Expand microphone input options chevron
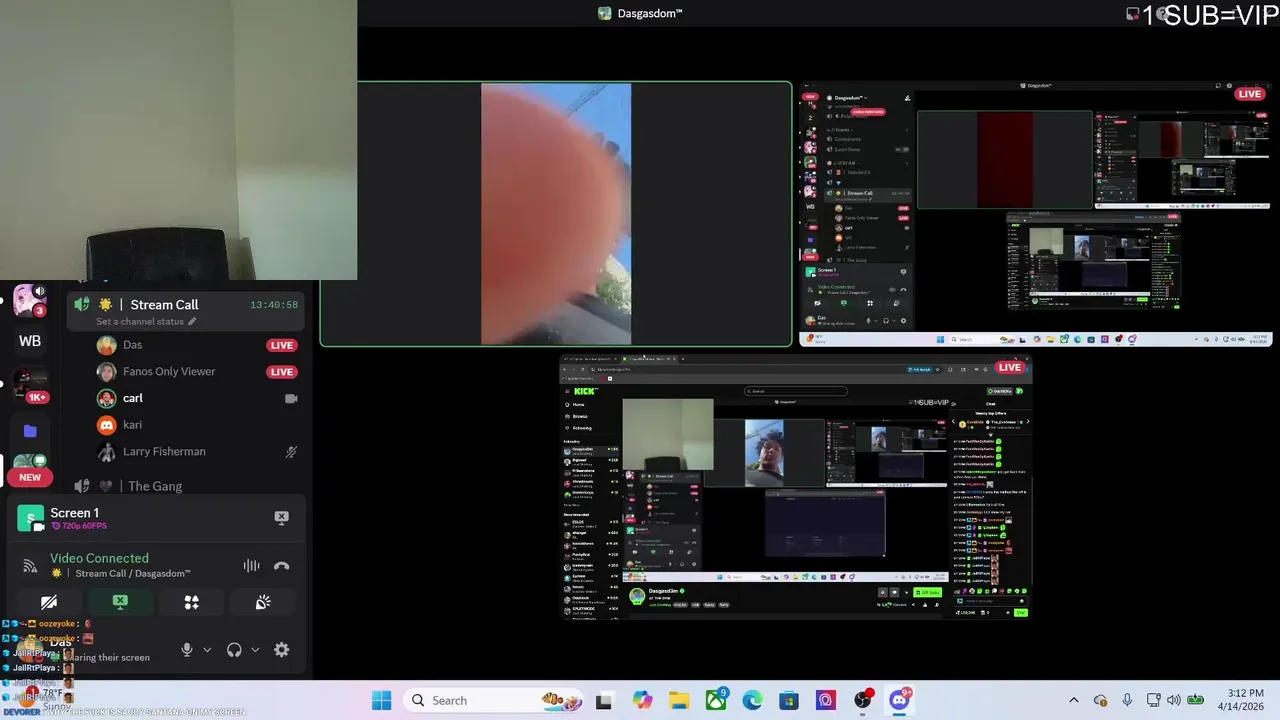This screenshot has width=1280, height=720. (x=207, y=650)
